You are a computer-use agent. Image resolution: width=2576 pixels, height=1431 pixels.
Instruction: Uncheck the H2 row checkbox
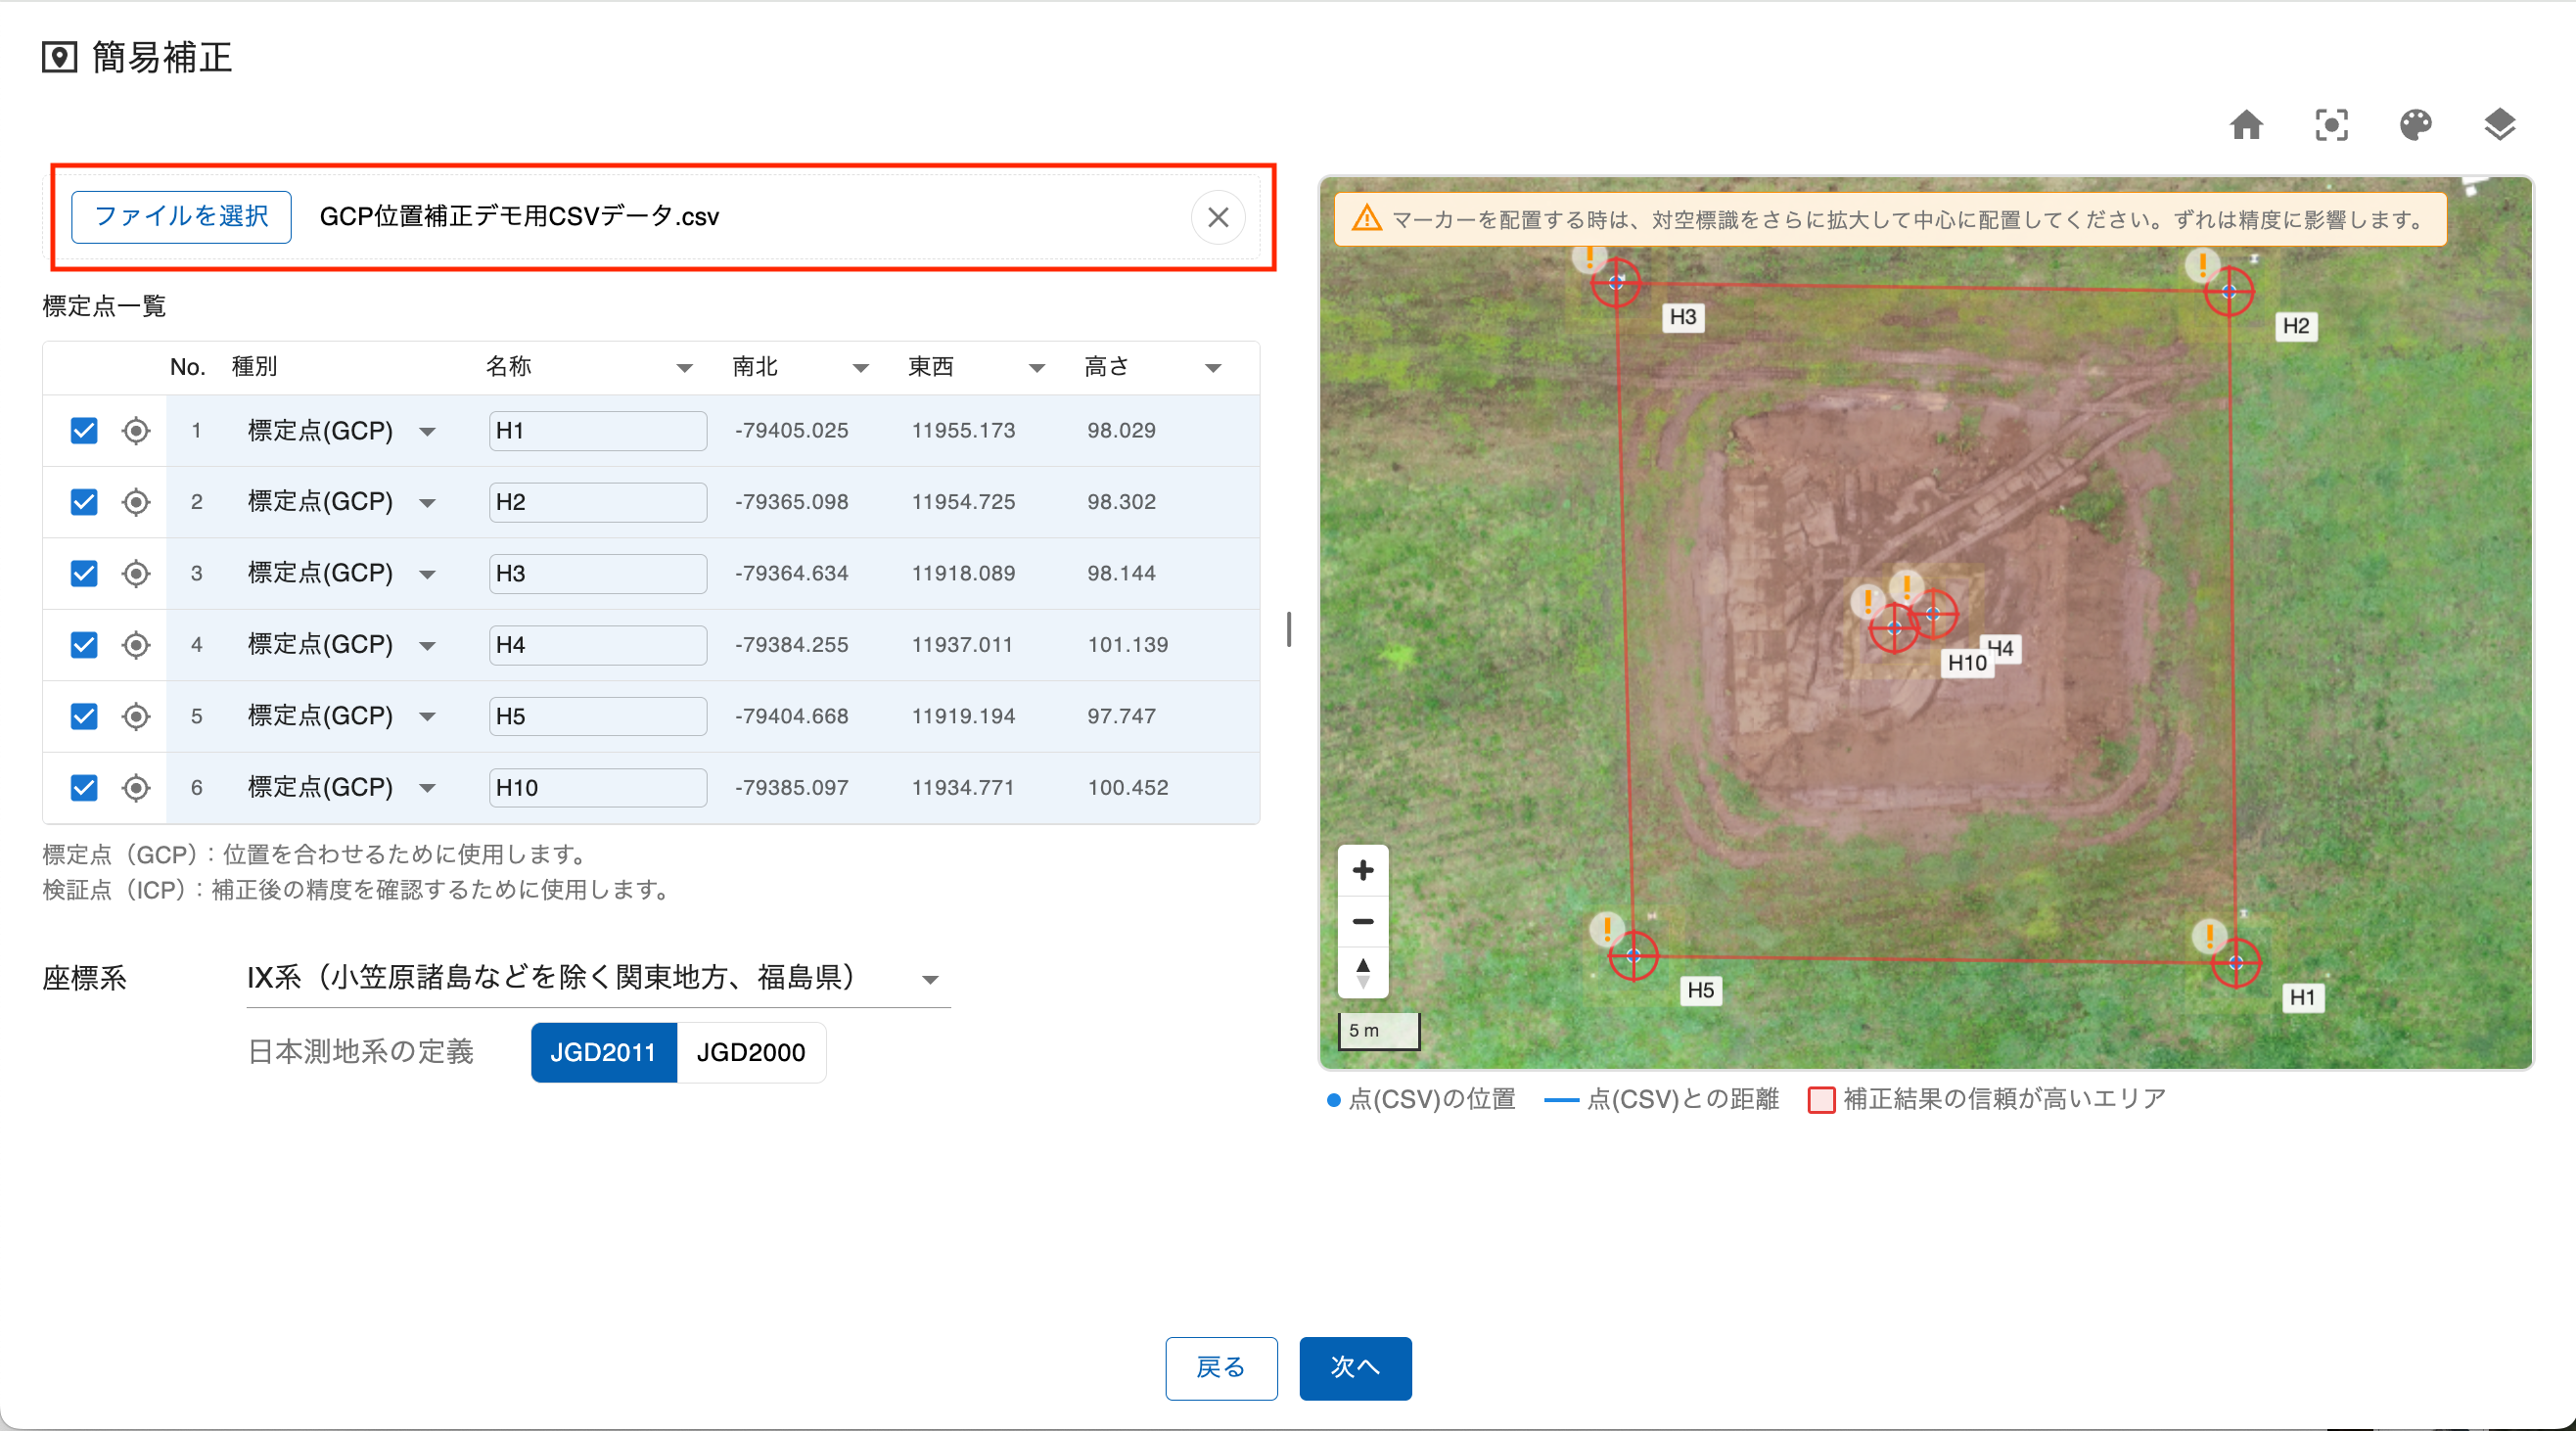pos(84,502)
